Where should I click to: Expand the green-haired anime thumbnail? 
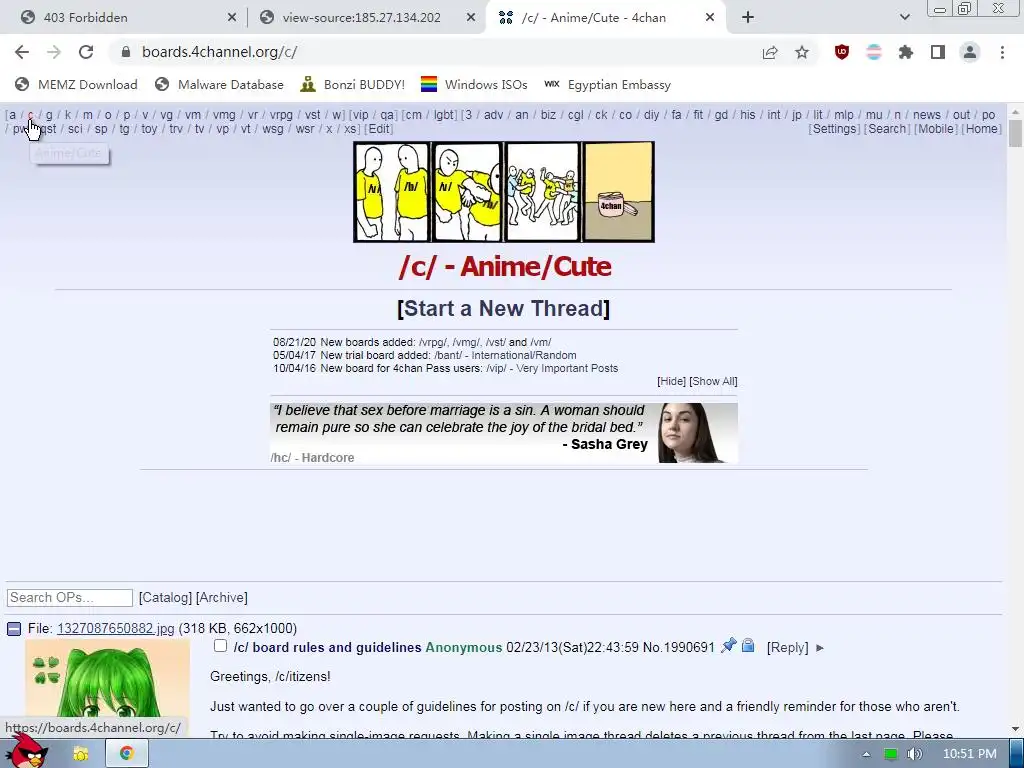(108, 686)
